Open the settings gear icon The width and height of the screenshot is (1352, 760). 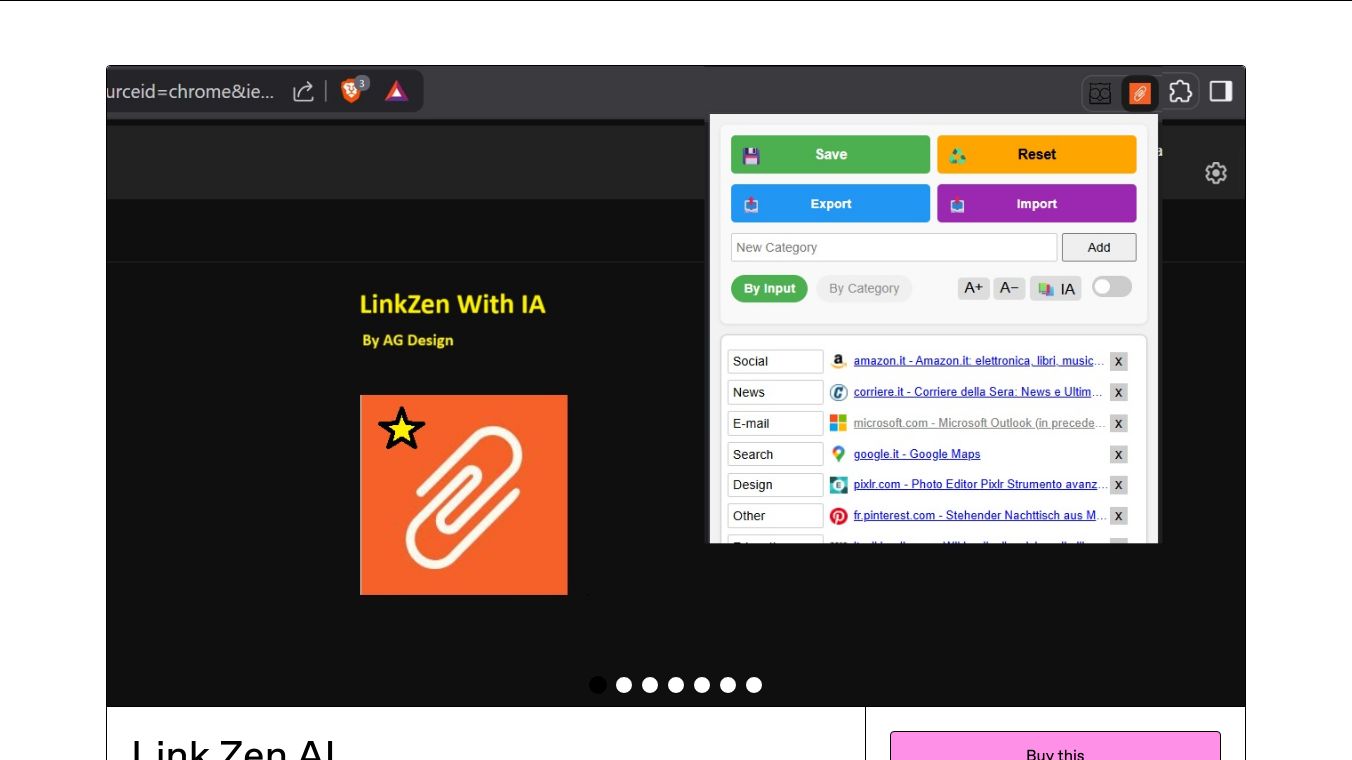[x=1216, y=173]
